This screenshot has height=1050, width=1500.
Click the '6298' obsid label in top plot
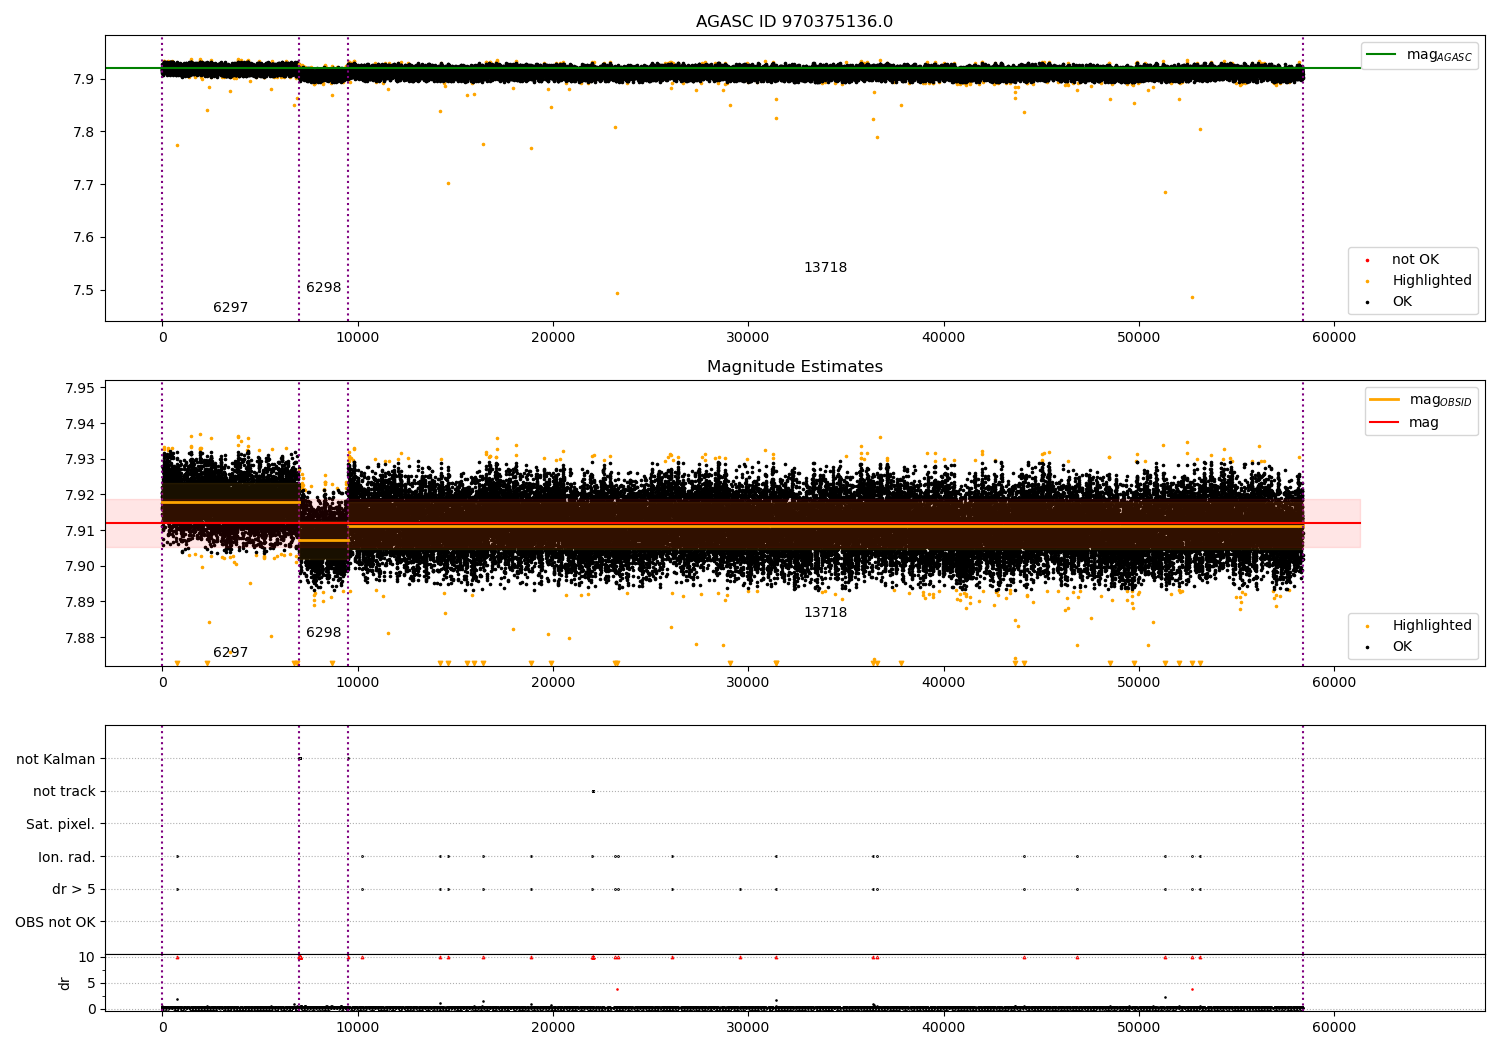tap(323, 288)
